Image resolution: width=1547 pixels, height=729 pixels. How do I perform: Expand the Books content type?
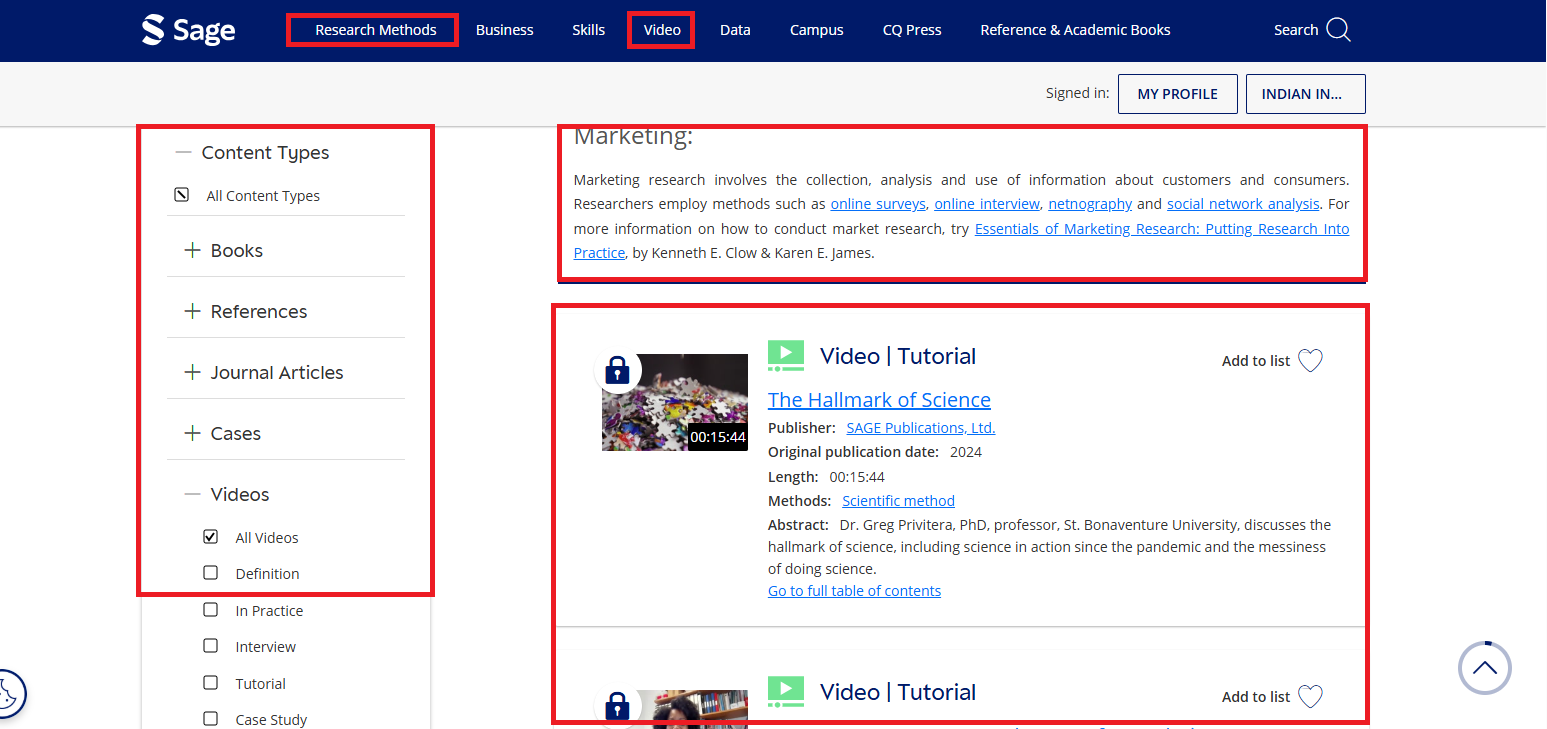(193, 251)
